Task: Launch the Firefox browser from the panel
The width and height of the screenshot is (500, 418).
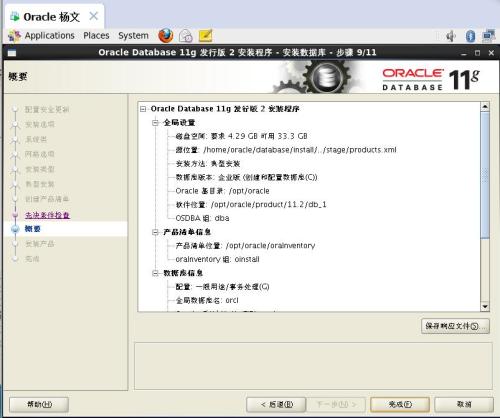Action: [x=166, y=36]
